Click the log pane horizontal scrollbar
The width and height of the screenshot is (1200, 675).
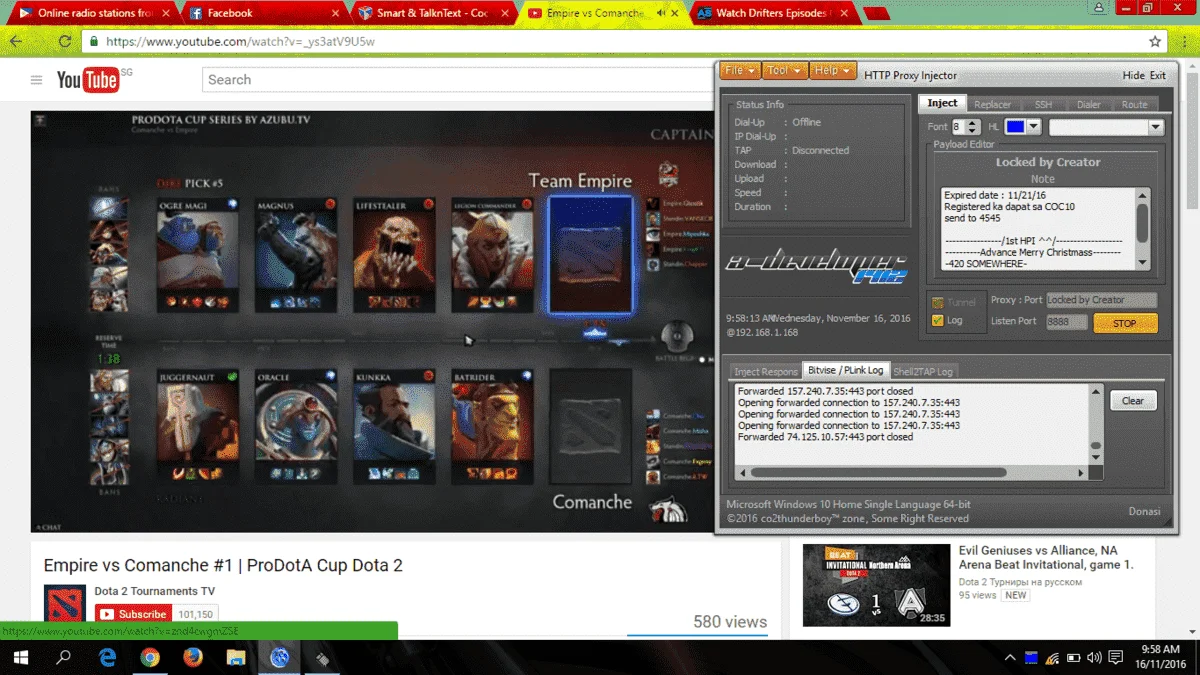tap(912, 472)
